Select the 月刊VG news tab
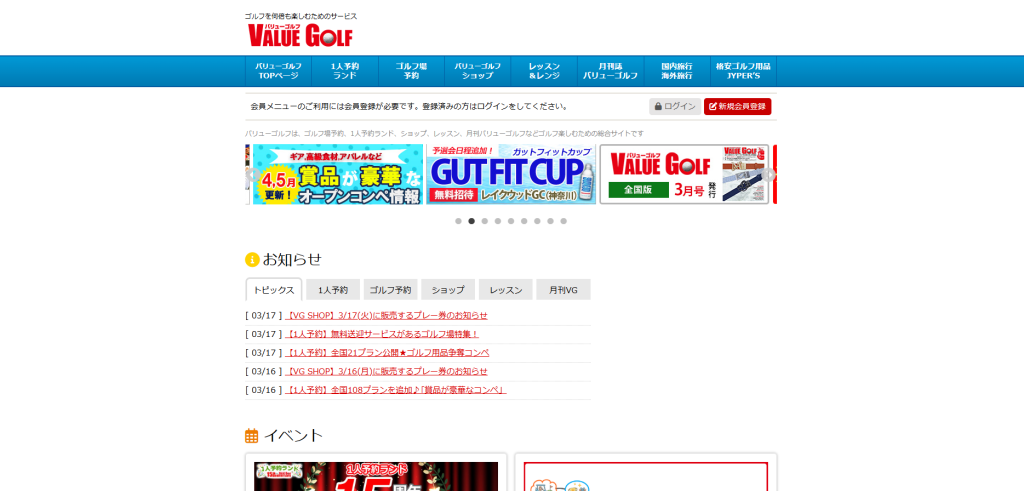The image size is (1024, 491). point(563,290)
